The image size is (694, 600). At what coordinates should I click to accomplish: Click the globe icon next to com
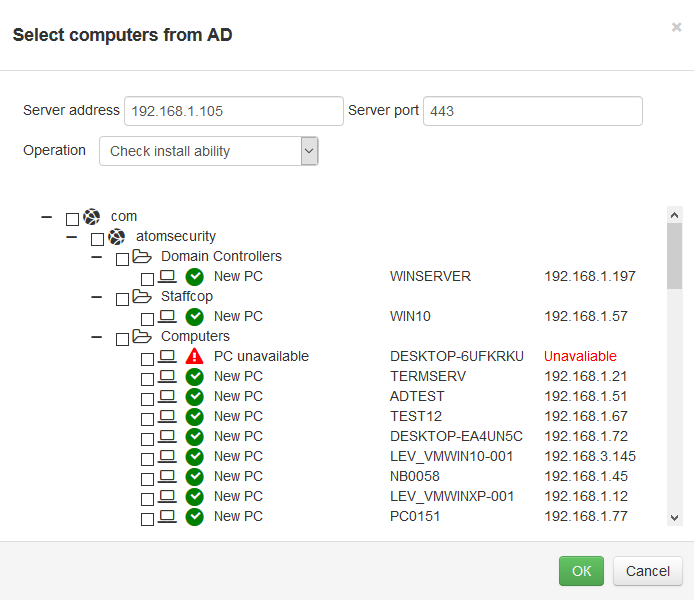click(92, 217)
